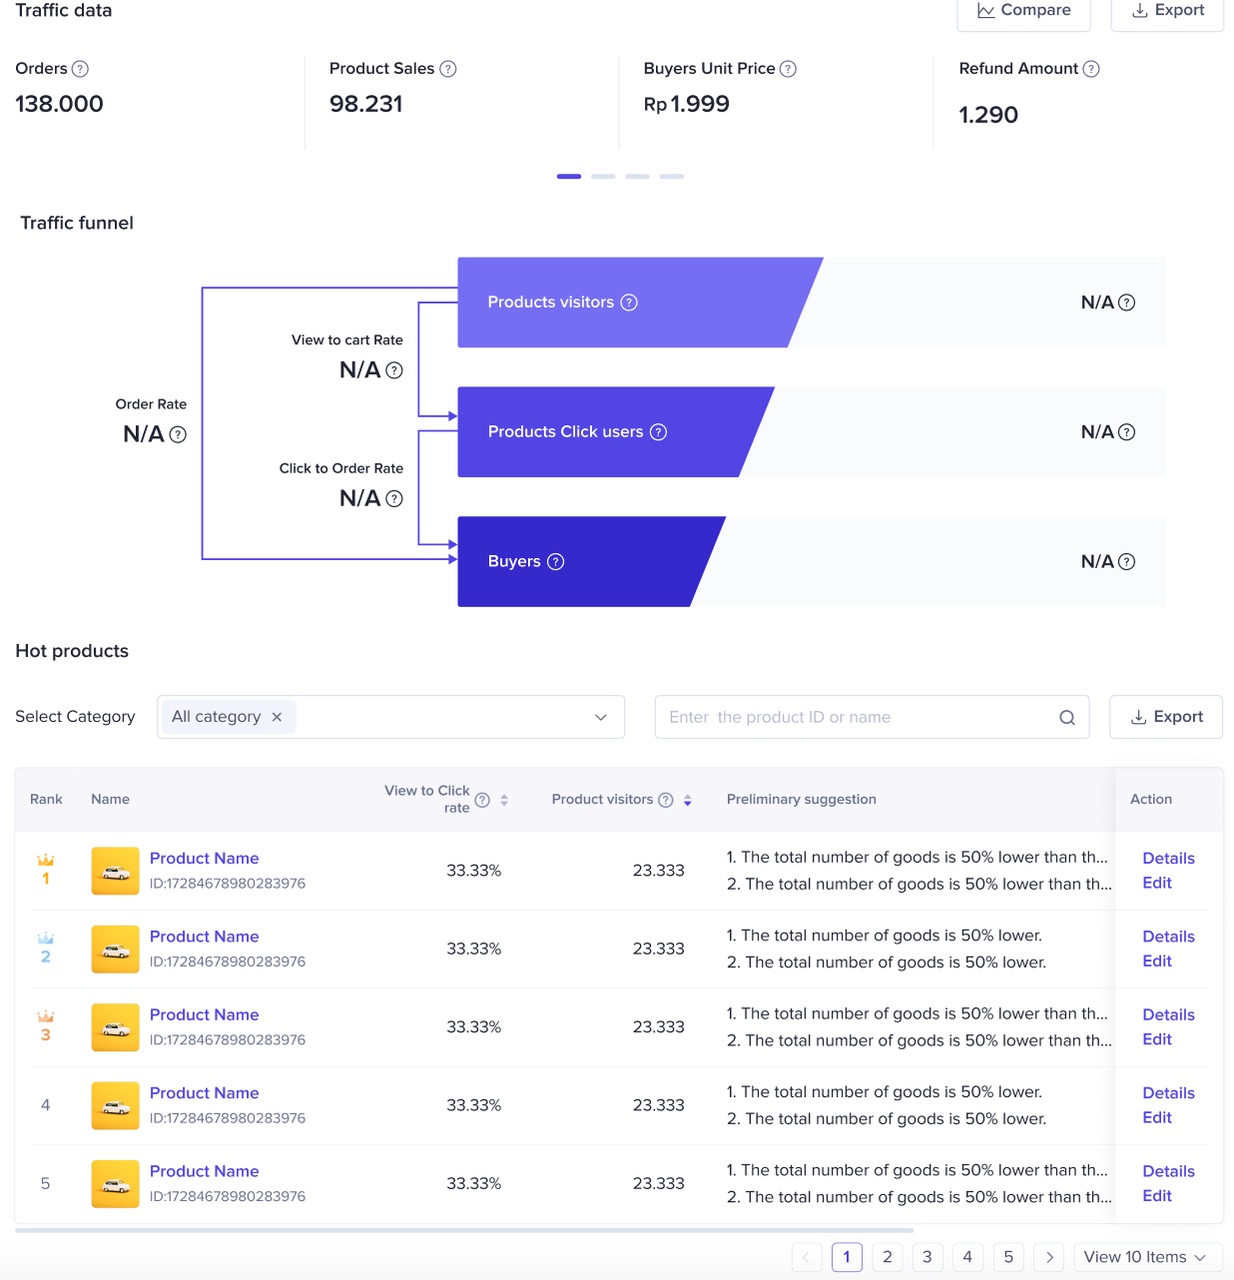The height and width of the screenshot is (1280, 1234).
Task: Expand the Select Category dropdown
Action: pyautogui.click(x=600, y=717)
